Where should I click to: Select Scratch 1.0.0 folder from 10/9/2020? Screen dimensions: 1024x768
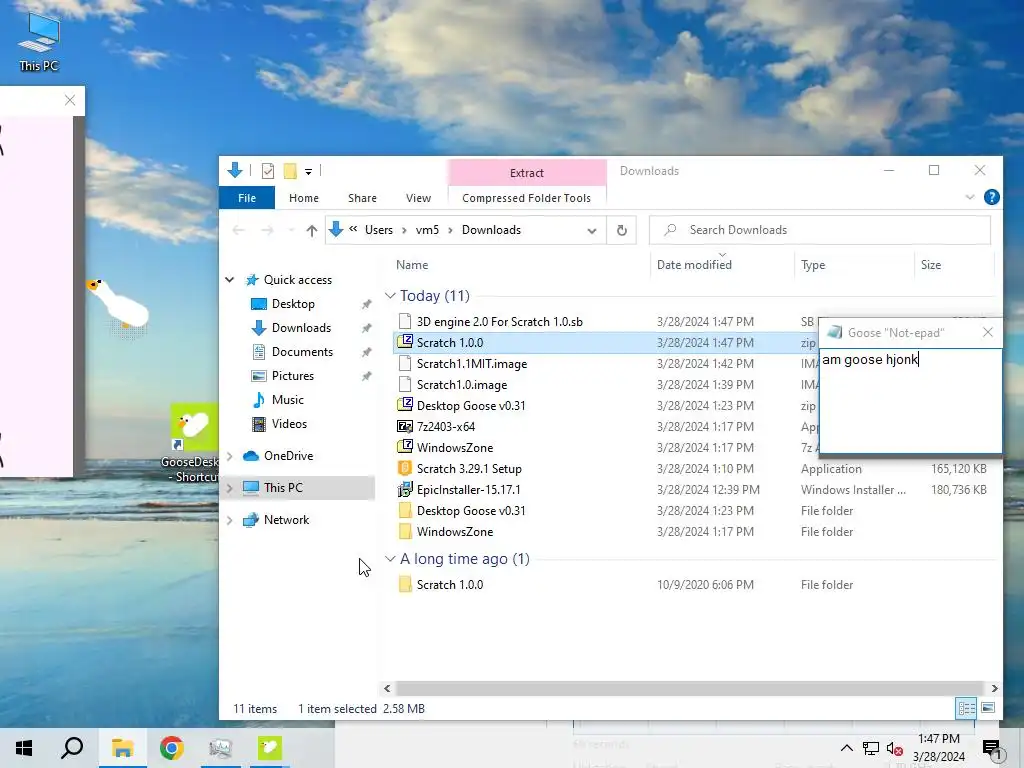tap(450, 584)
